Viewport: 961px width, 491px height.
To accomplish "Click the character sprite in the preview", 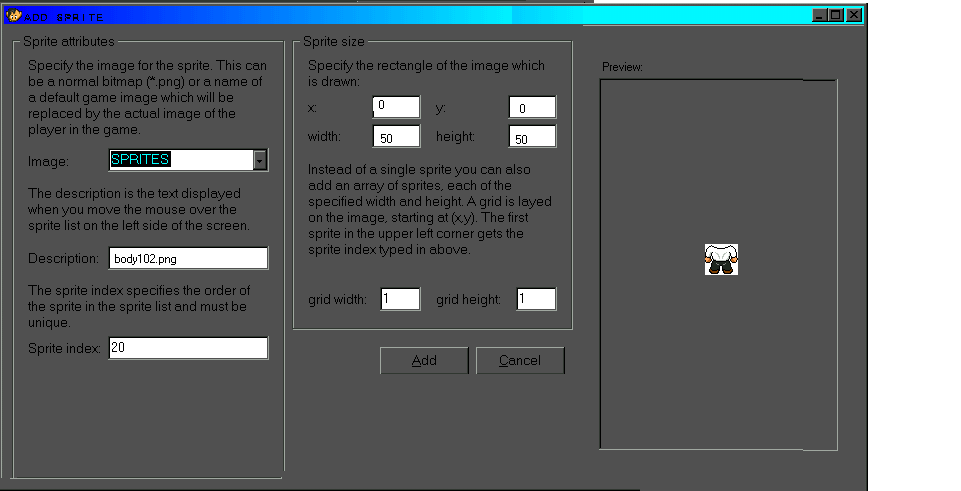I will 721,260.
